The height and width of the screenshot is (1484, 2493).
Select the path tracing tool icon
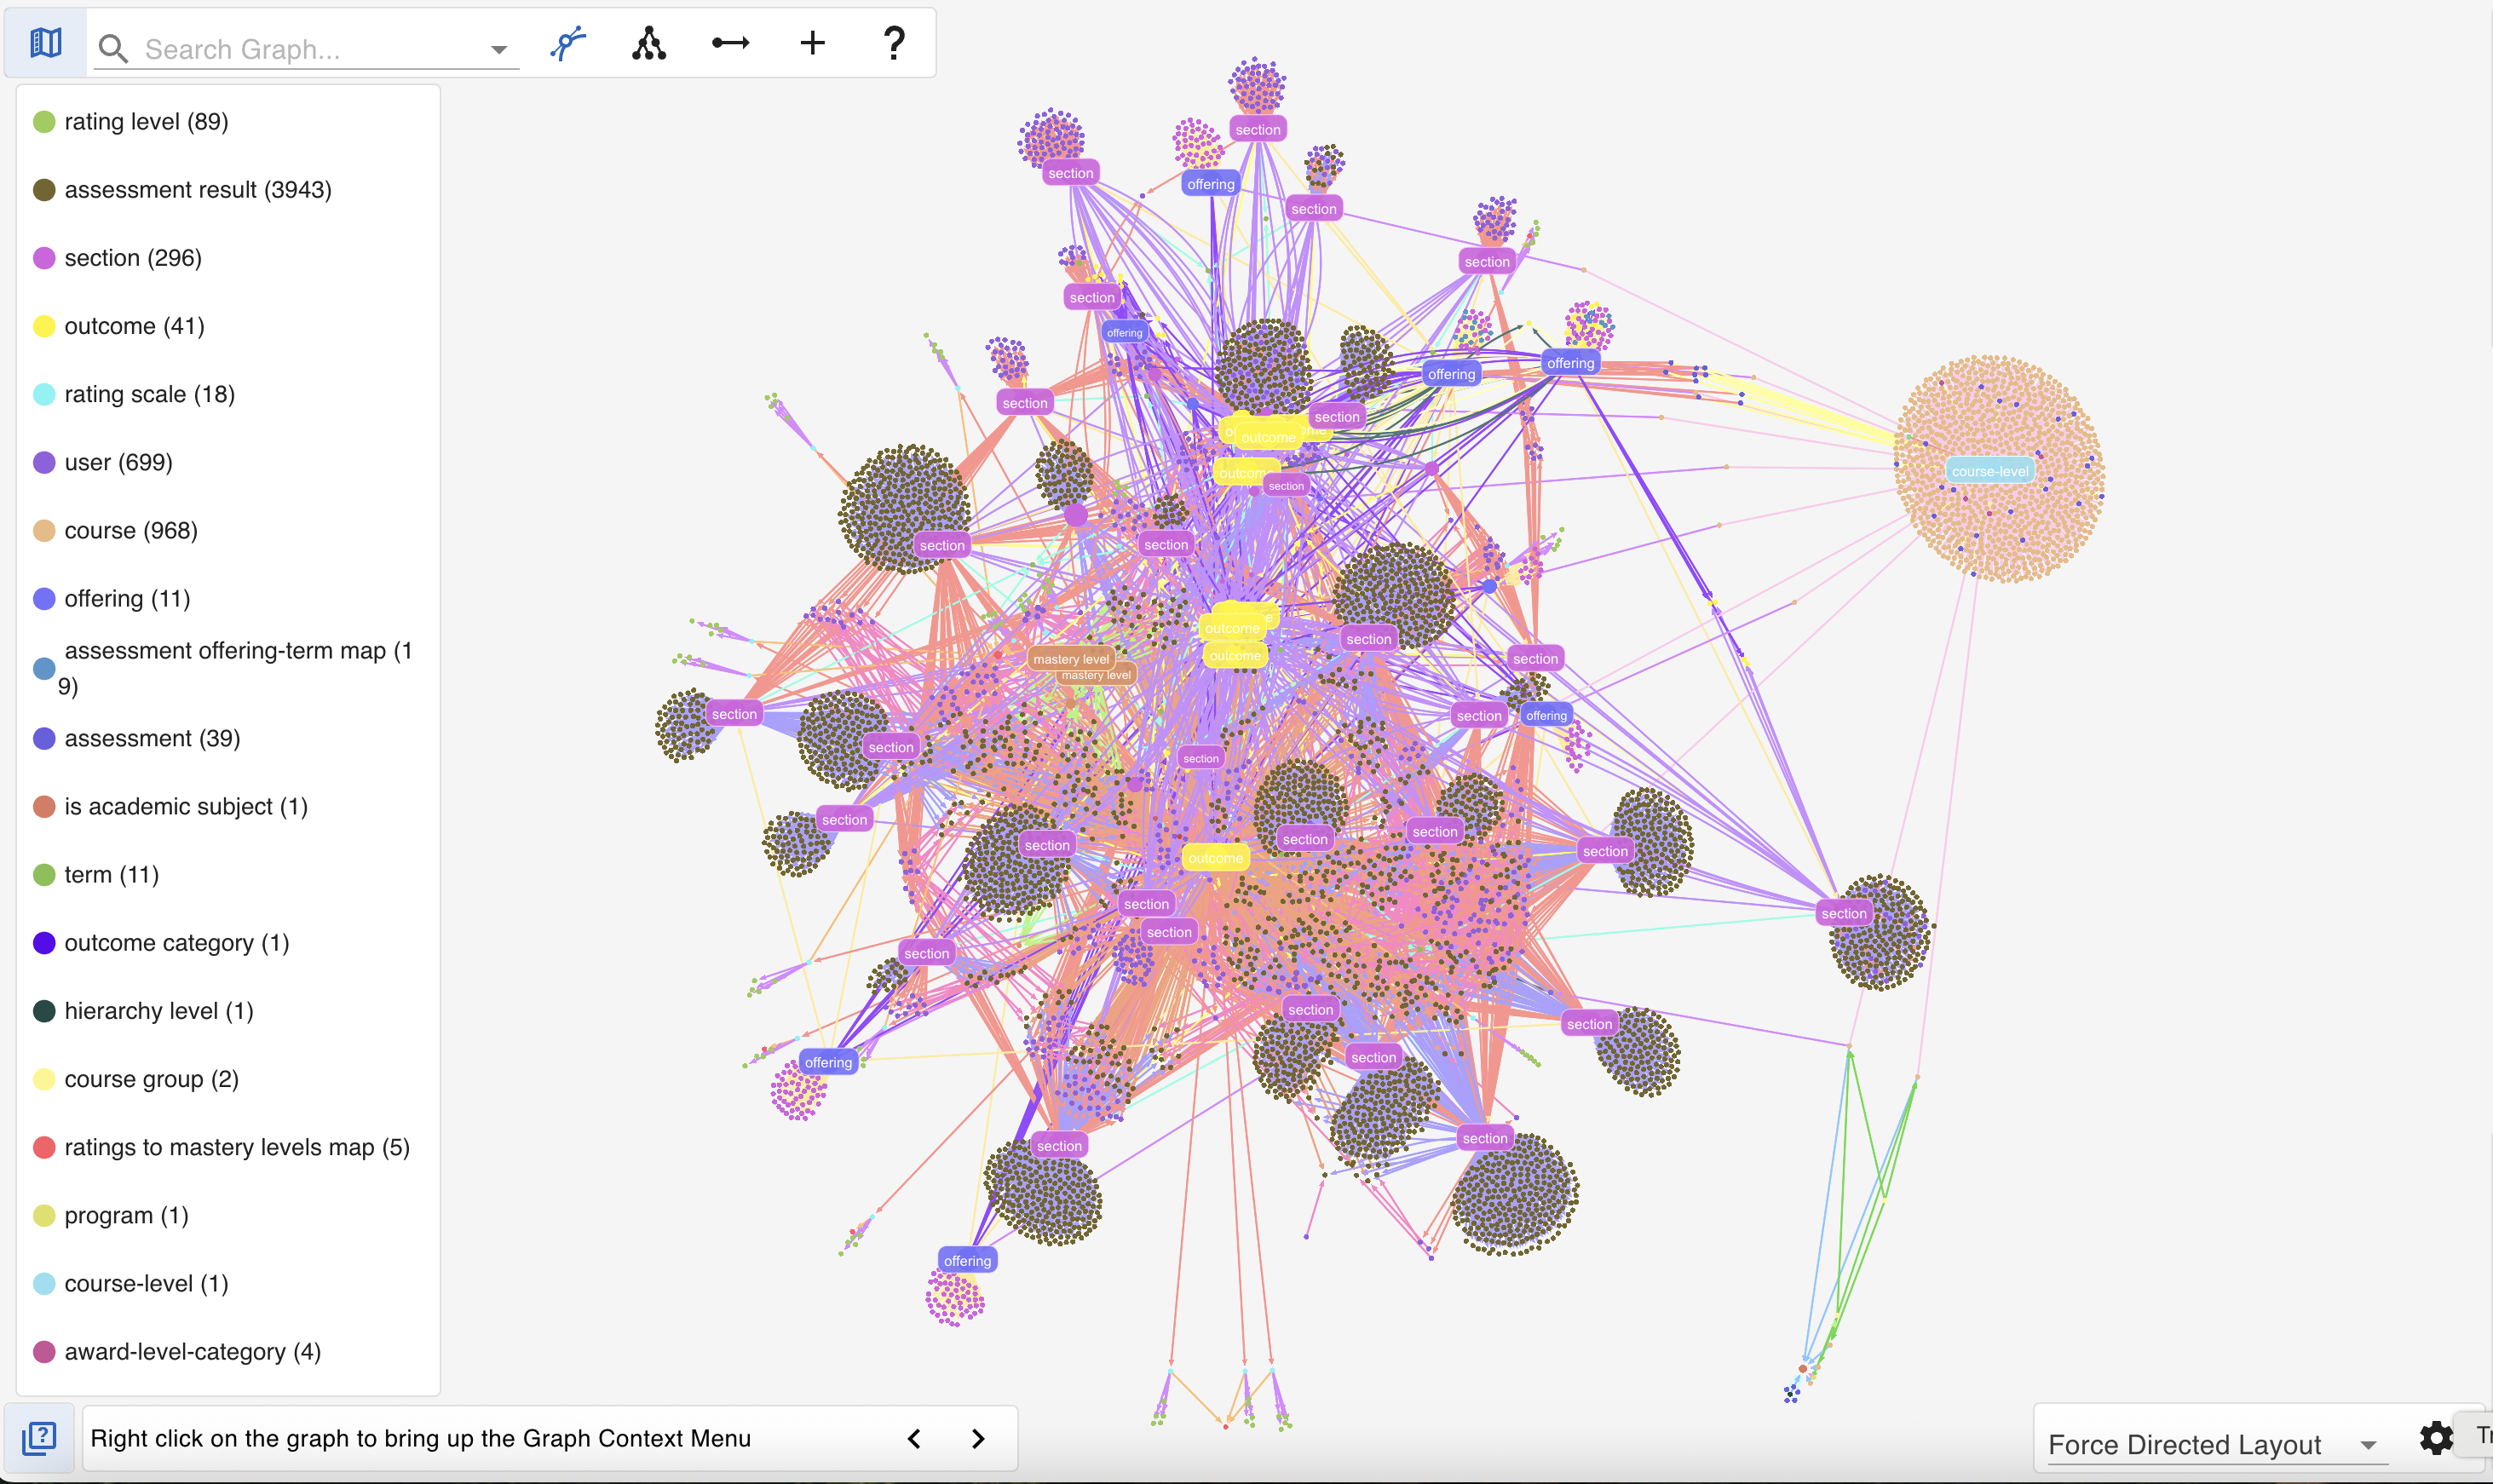point(568,44)
